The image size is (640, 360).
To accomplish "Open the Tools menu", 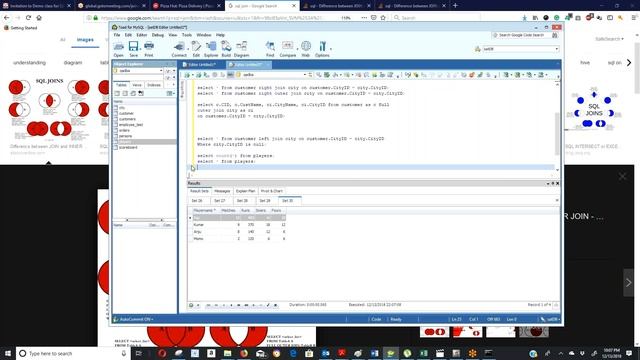I will pos(187,35).
